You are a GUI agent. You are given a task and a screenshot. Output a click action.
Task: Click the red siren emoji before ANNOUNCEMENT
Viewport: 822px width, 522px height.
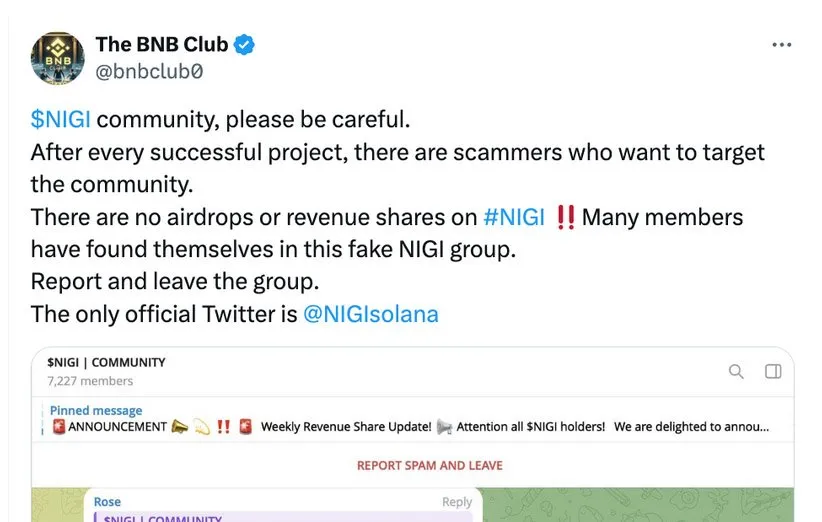[59, 427]
